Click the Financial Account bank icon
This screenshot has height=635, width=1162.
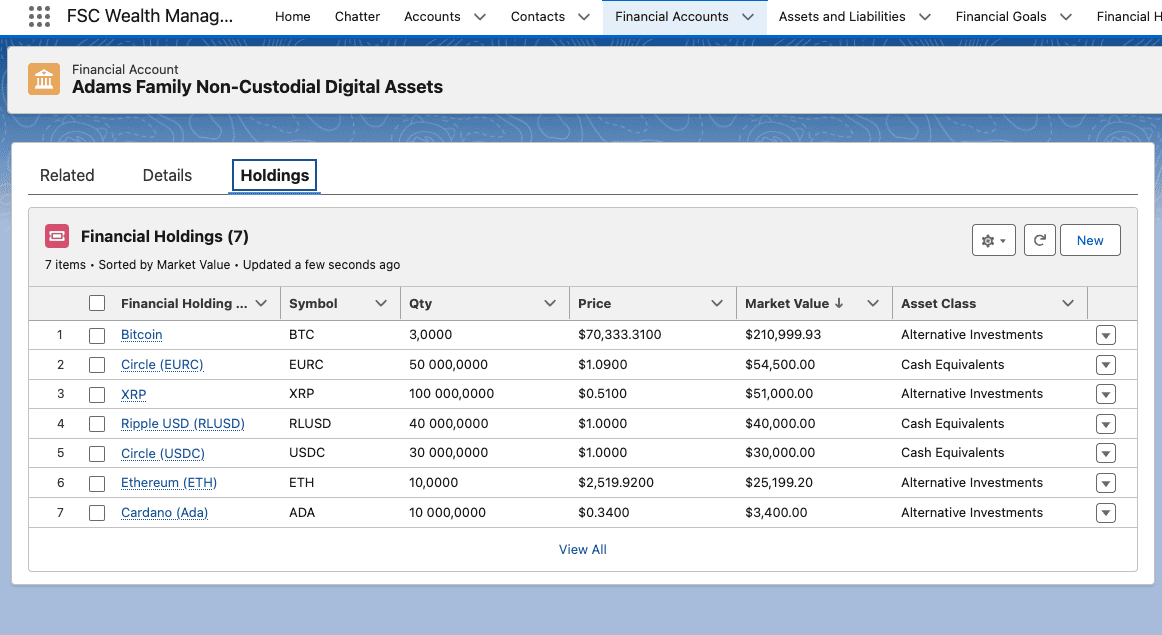(44, 79)
